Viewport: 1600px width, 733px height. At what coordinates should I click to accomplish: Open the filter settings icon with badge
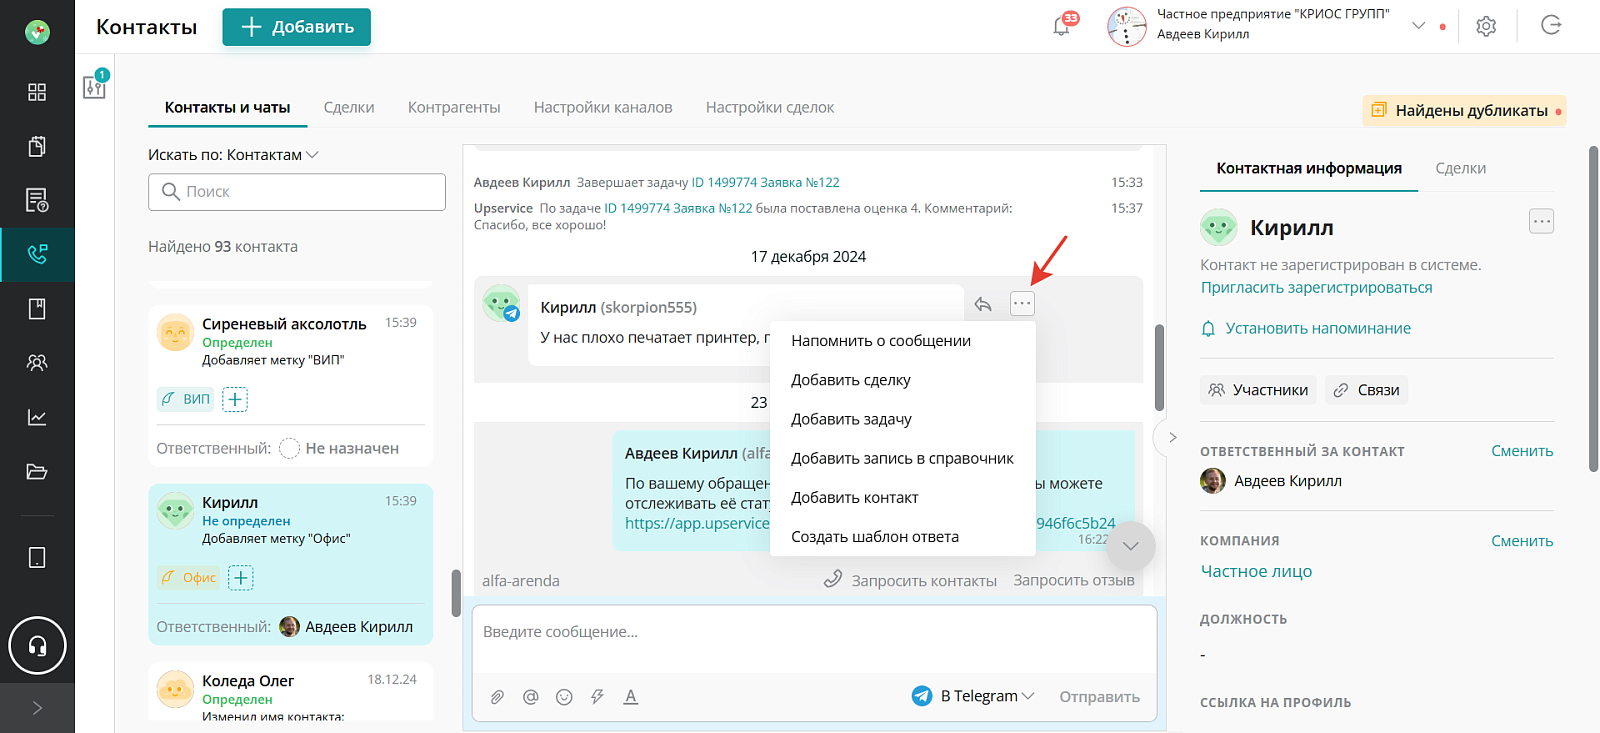tap(95, 86)
